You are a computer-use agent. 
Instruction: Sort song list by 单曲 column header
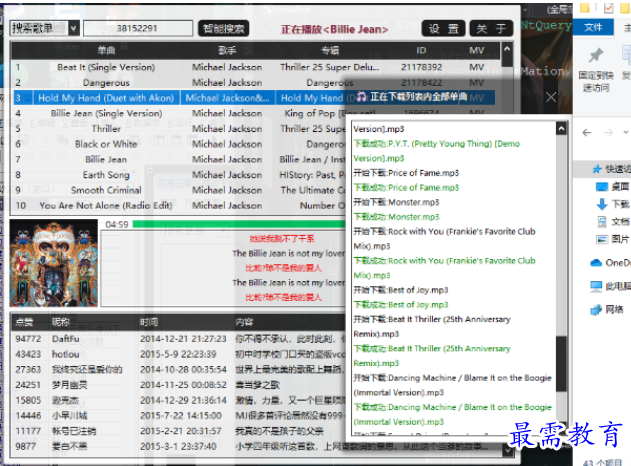[x=106, y=50]
